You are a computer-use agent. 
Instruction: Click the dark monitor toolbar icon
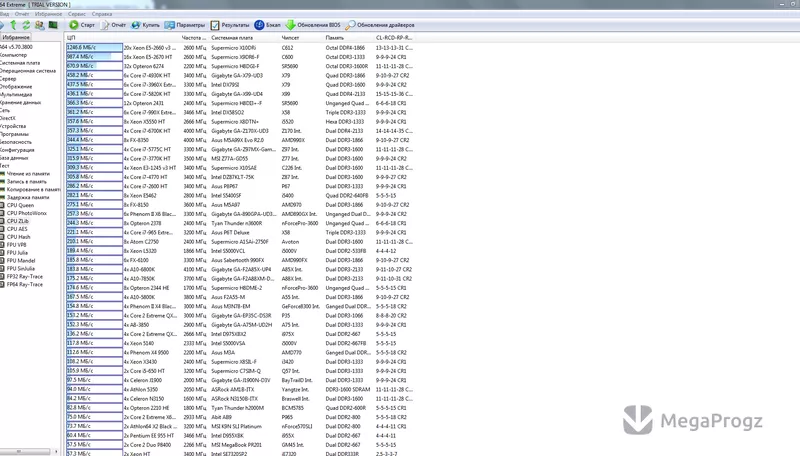point(53,24)
